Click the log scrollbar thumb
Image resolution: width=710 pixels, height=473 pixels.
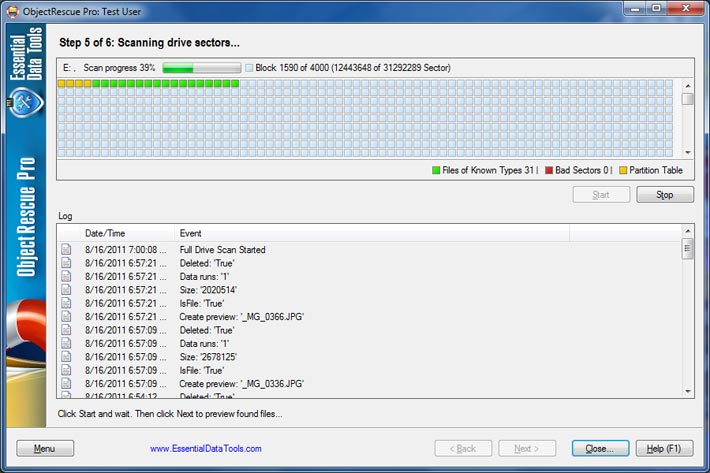(x=687, y=249)
